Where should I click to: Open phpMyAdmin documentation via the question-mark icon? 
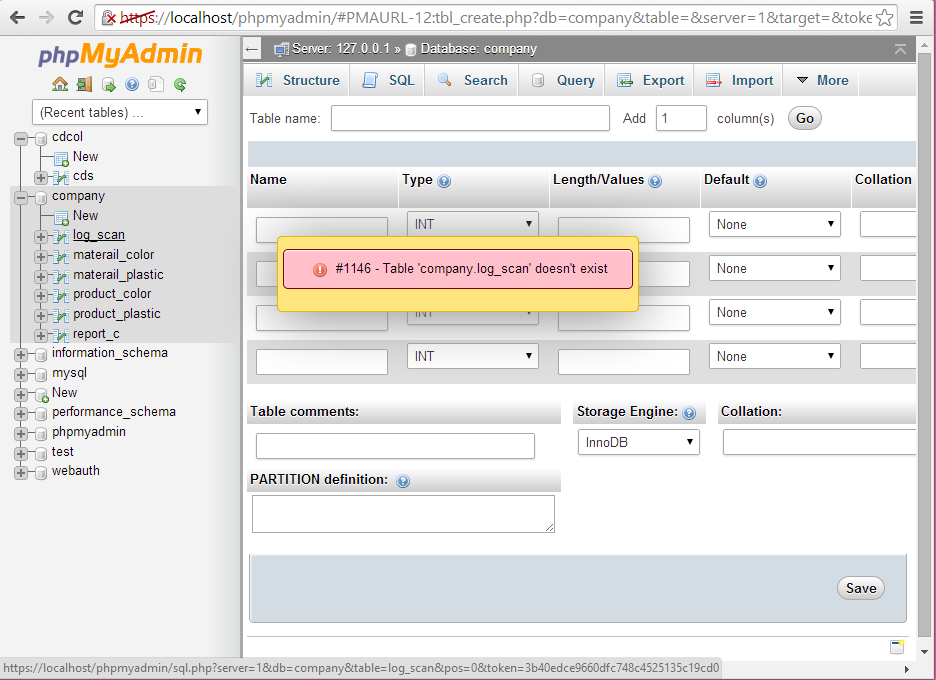click(132, 85)
